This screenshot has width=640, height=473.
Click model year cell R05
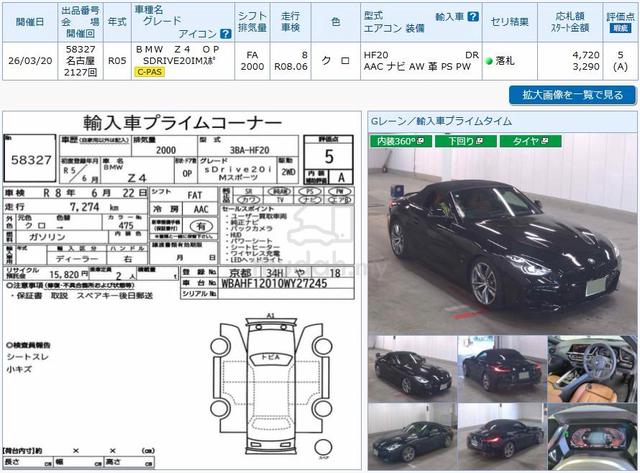click(117, 61)
